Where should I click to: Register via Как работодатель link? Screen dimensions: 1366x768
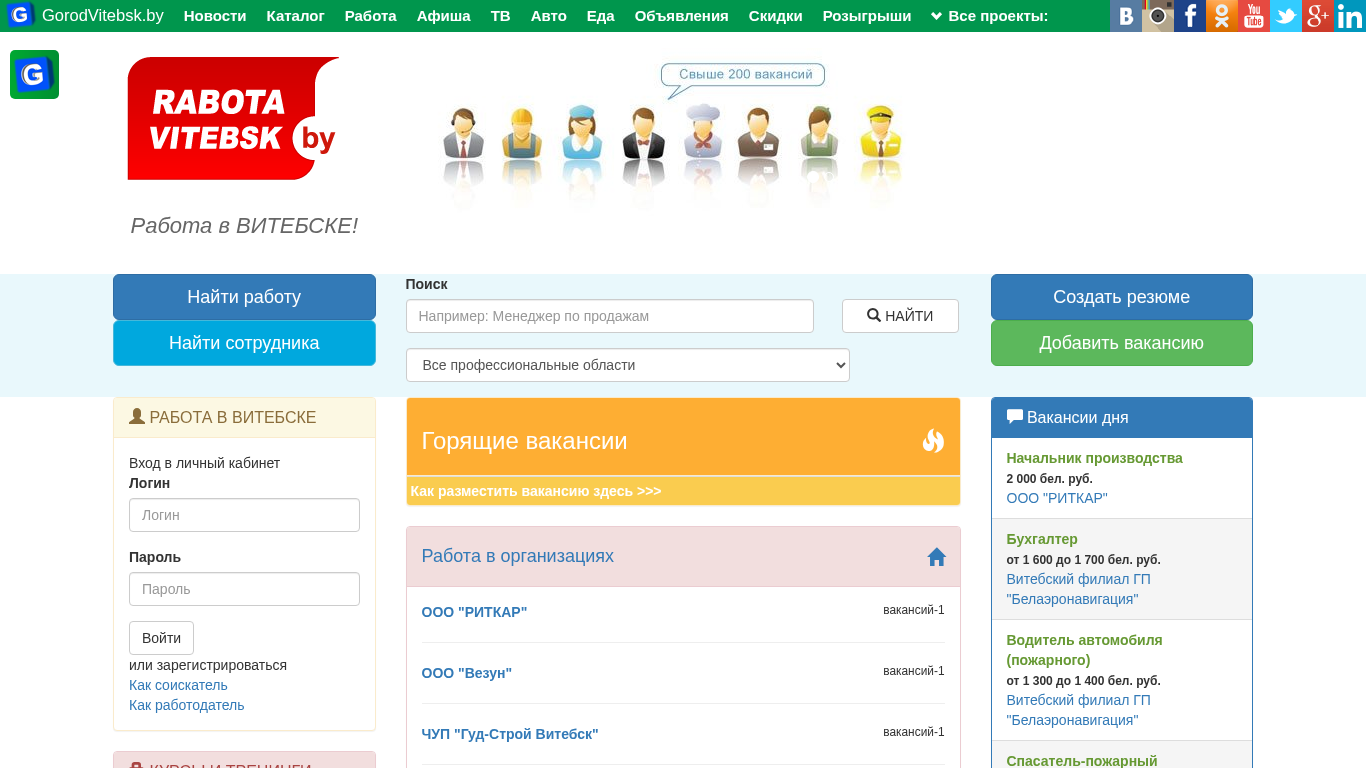click(187, 705)
